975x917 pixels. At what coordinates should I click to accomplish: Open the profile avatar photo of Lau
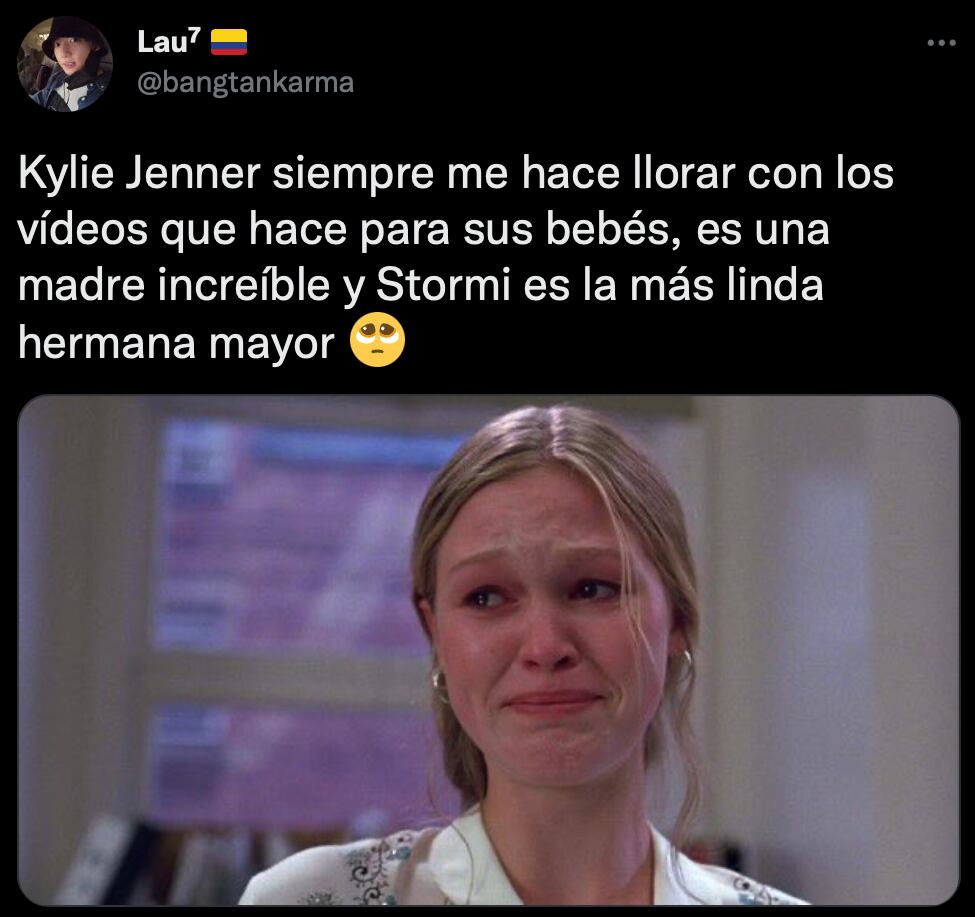click(65, 64)
